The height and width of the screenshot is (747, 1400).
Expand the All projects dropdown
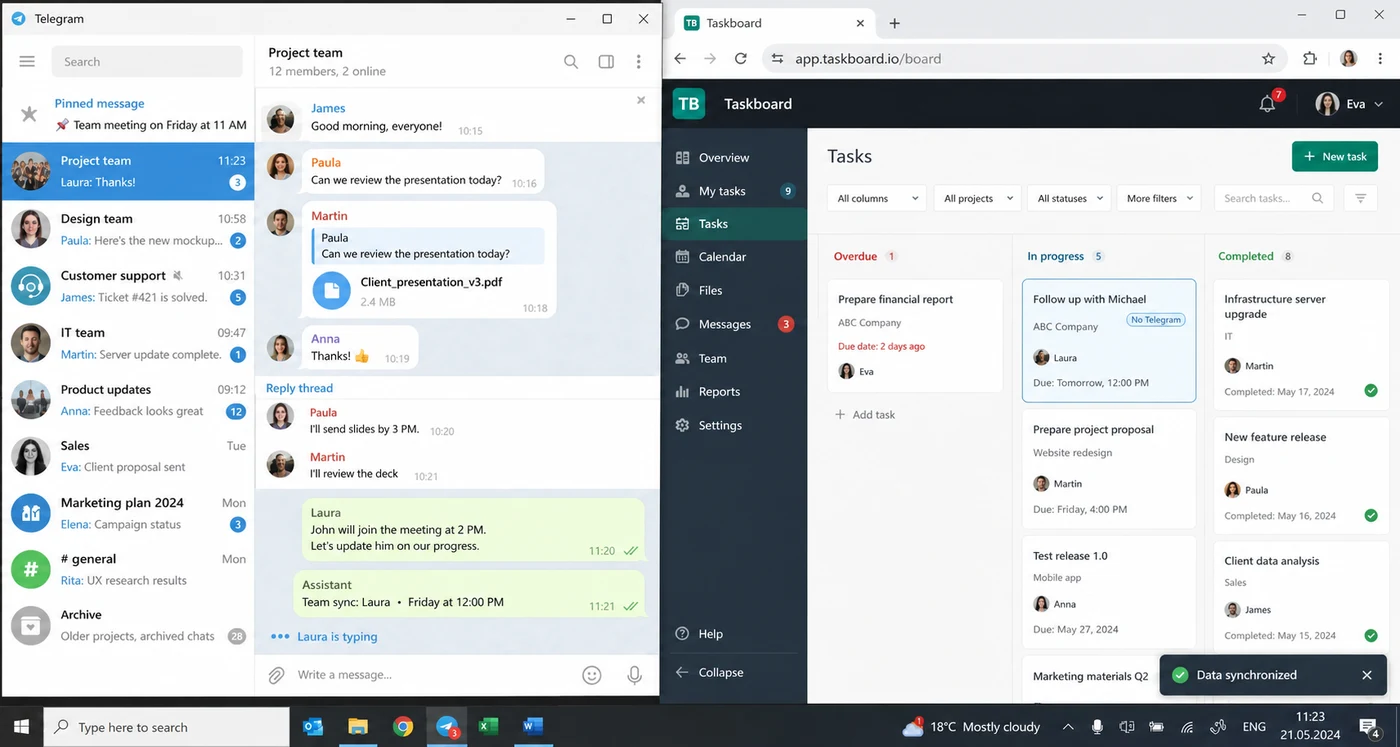coord(978,198)
